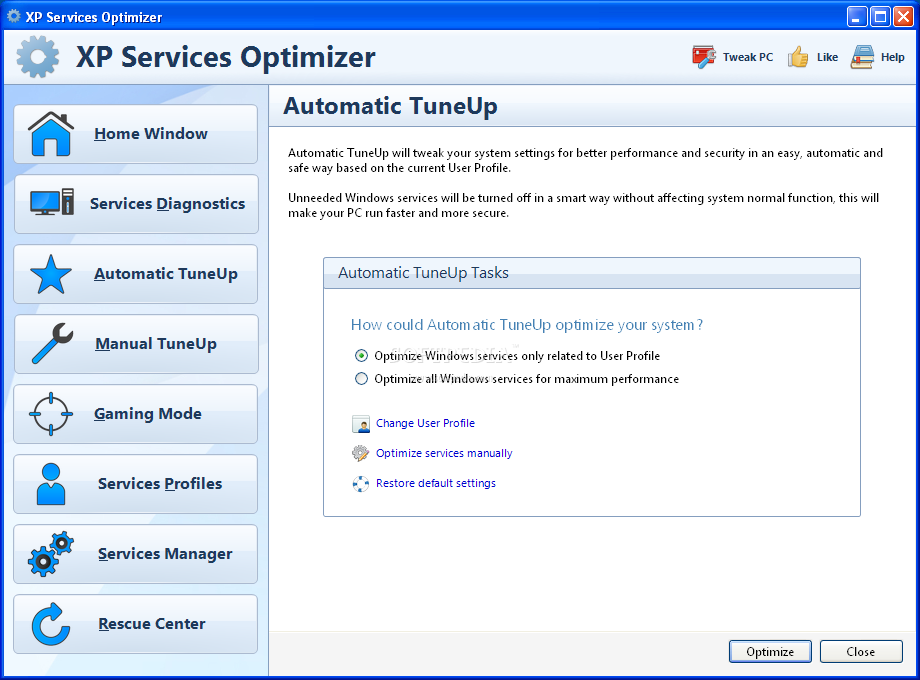
Task: Click the wrench Manual TuneUp icon
Action: coord(52,343)
